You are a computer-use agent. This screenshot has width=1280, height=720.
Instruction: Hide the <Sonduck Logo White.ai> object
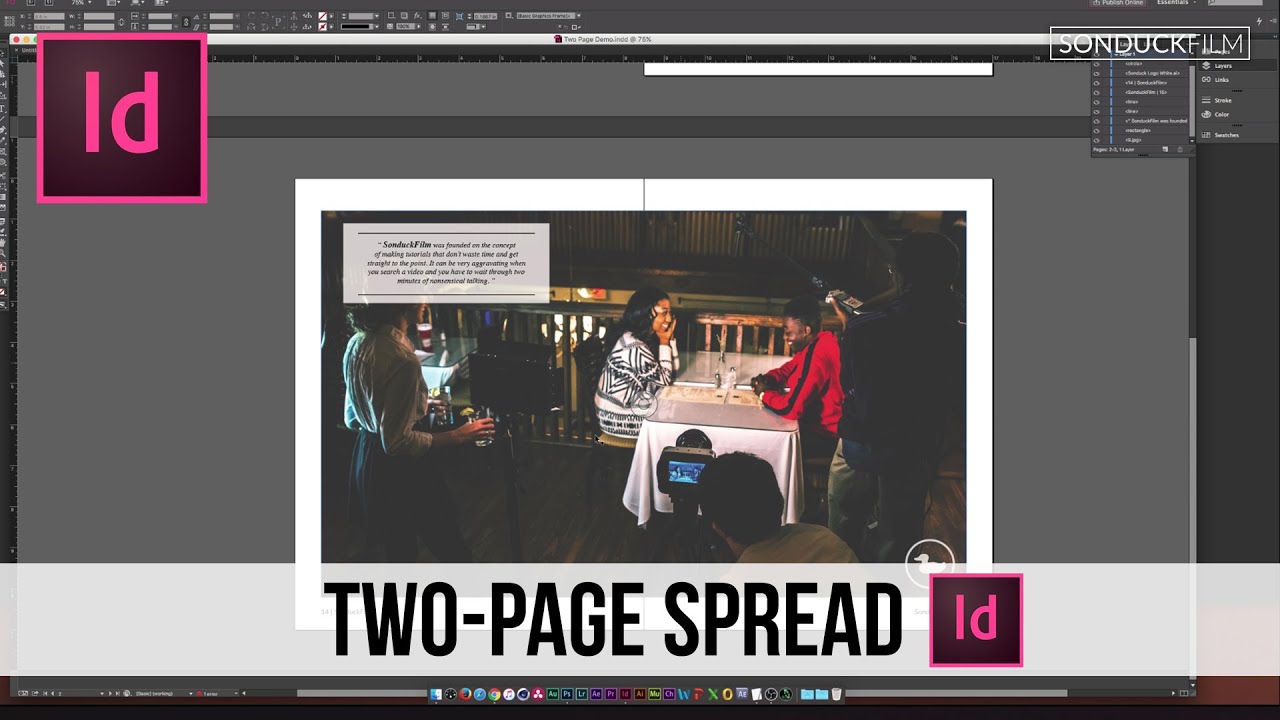[1096, 74]
